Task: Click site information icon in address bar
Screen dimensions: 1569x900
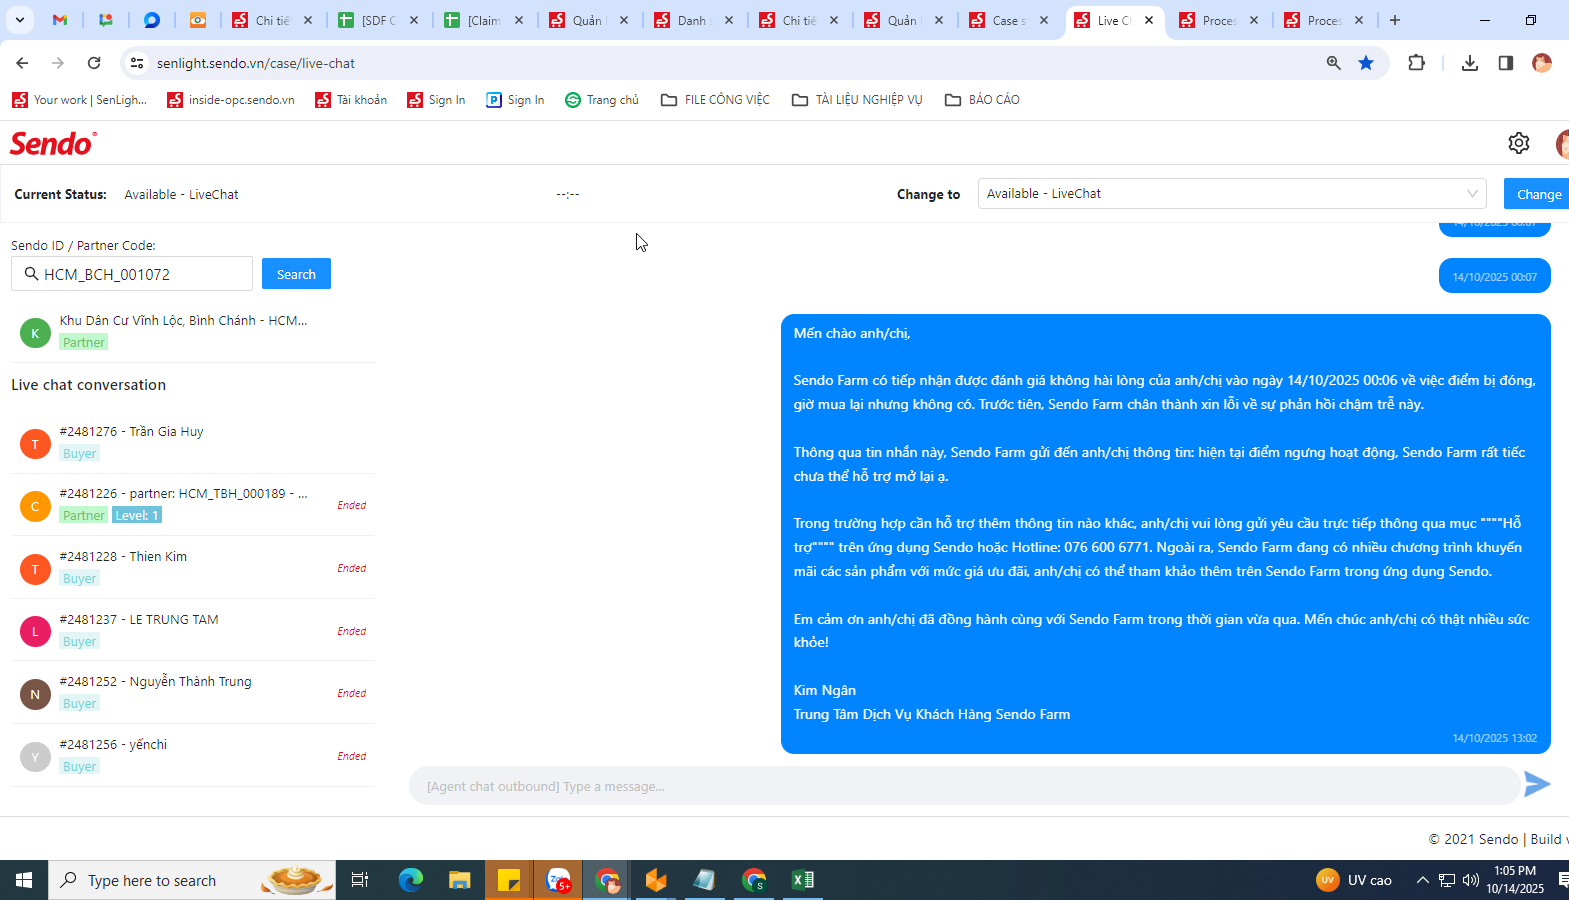Action: [x=137, y=63]
